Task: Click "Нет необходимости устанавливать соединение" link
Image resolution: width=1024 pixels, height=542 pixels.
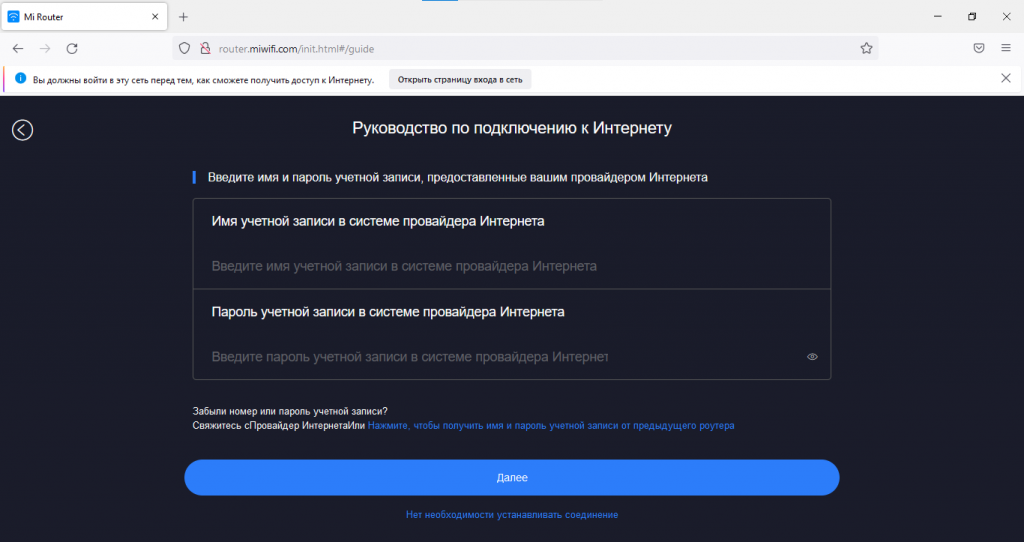Action: [512, 515]
